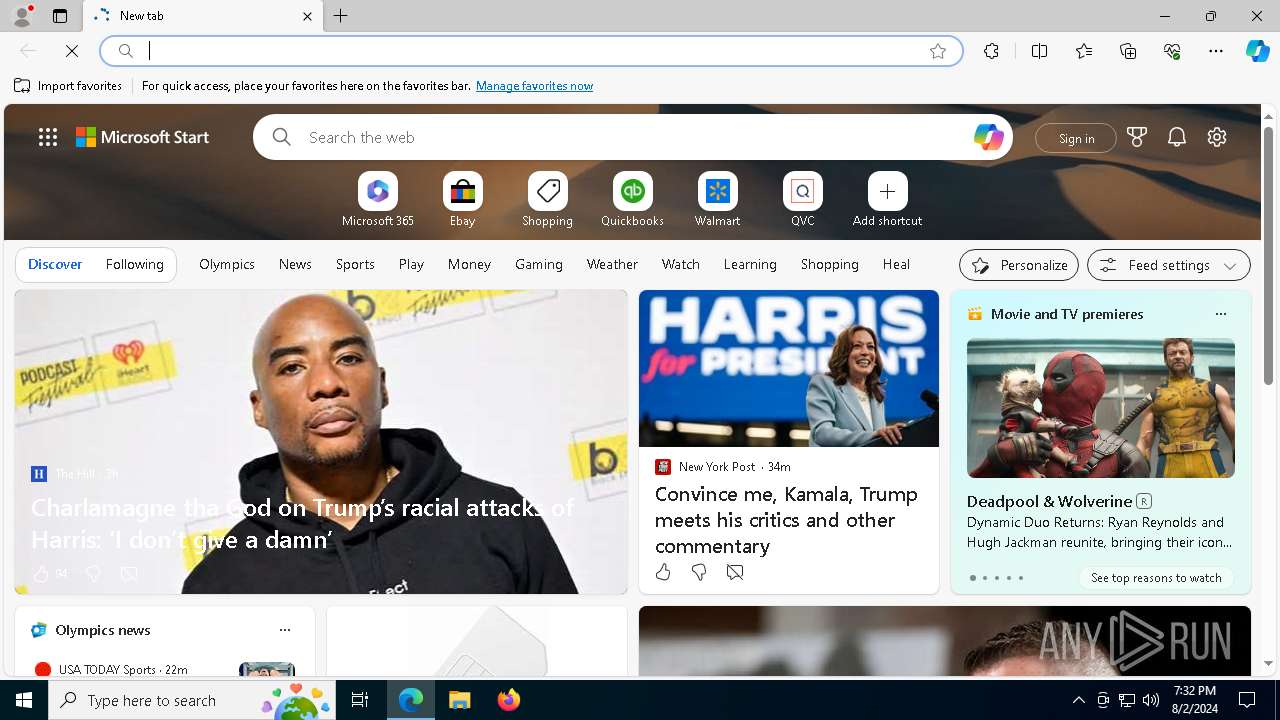Viewport: 1280px width, 720px height.
Task: Open the Microsoft apps grid launcher
Action: point(48,137)
